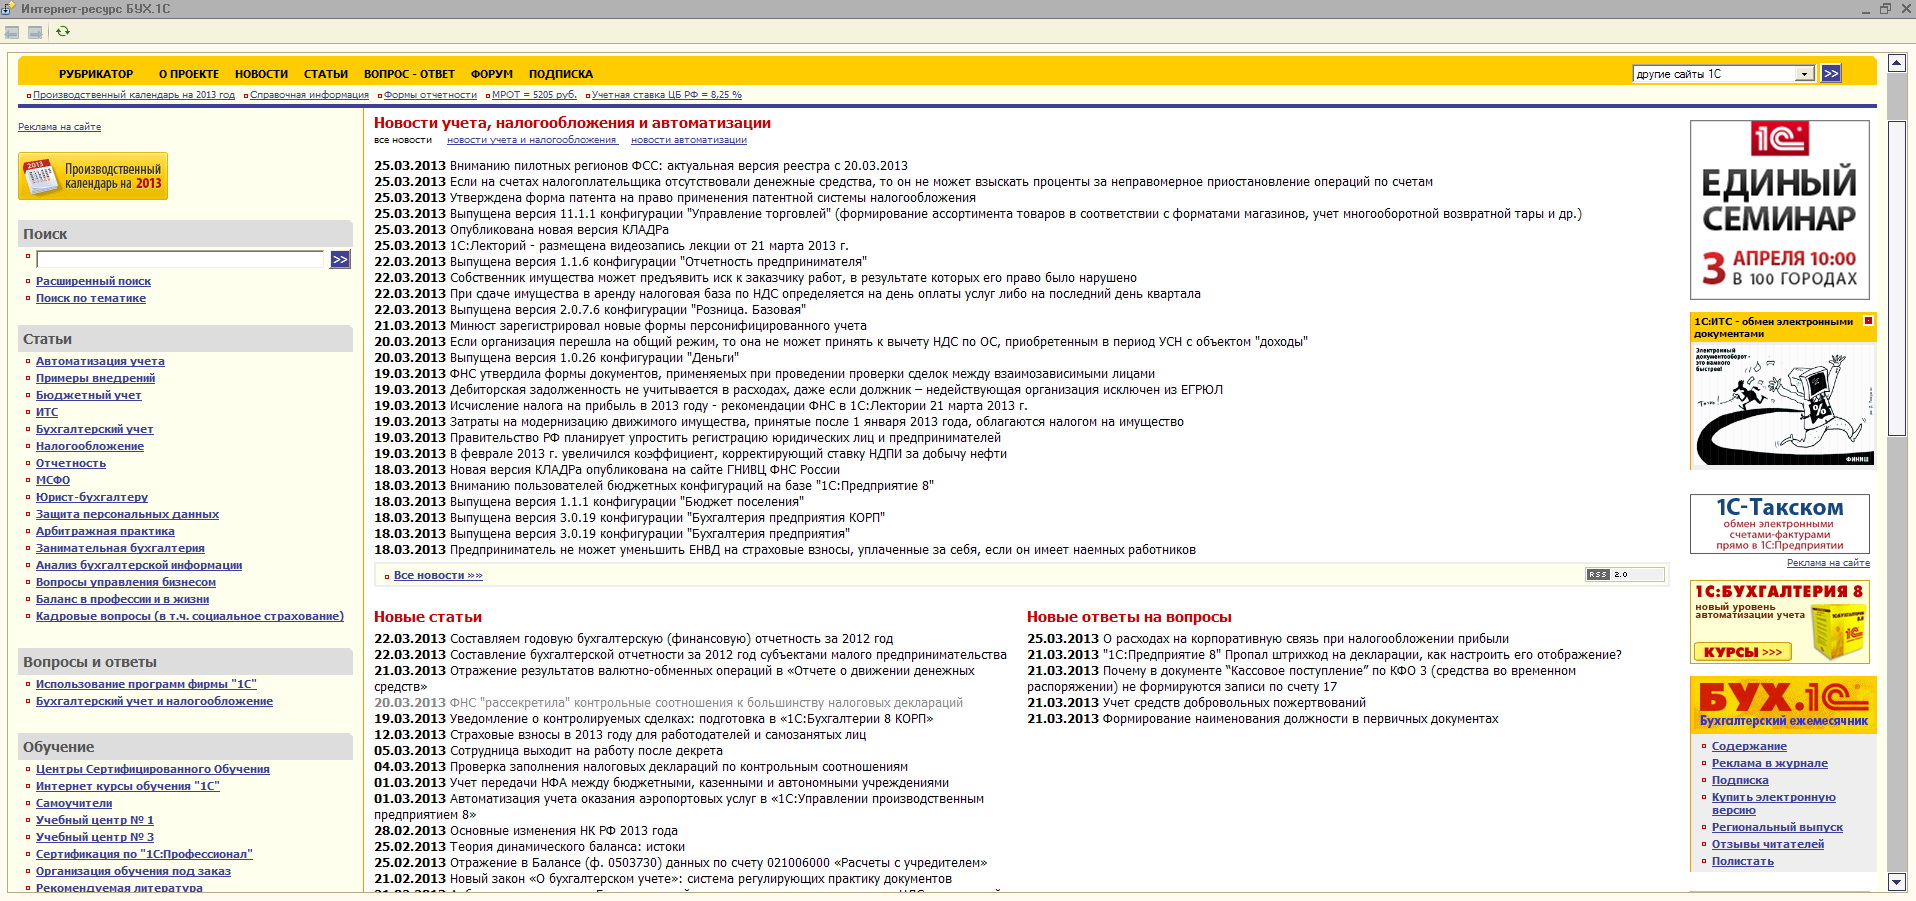Open the ВОПРОС - ОТВЕТ menu item
The width and height of the screenshot is (1916, 901).
pos(409,74)
